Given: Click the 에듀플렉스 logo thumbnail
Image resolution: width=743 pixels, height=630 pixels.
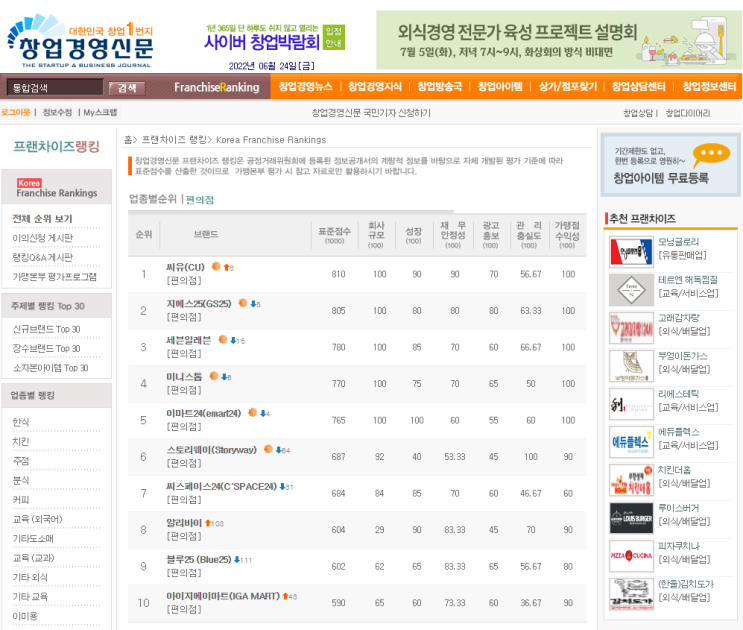Looking at the screenshot, I should [631, 442].
